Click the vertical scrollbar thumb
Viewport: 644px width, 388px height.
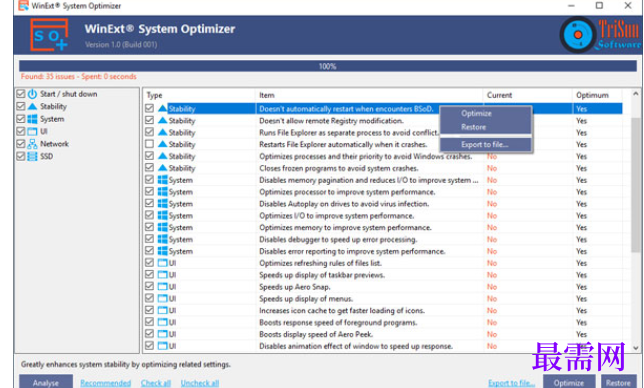click(x=636, y=185)
